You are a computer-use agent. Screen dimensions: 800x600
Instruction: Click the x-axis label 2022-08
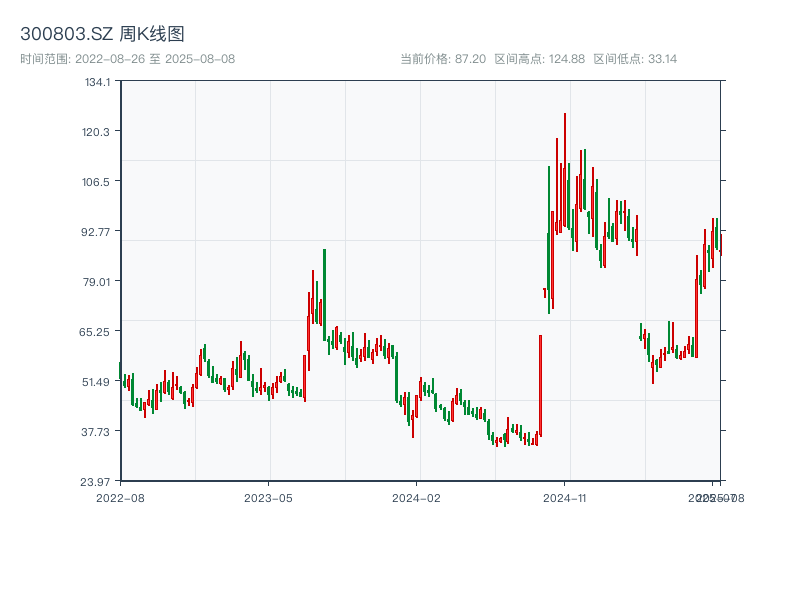(x=120, y=498)
